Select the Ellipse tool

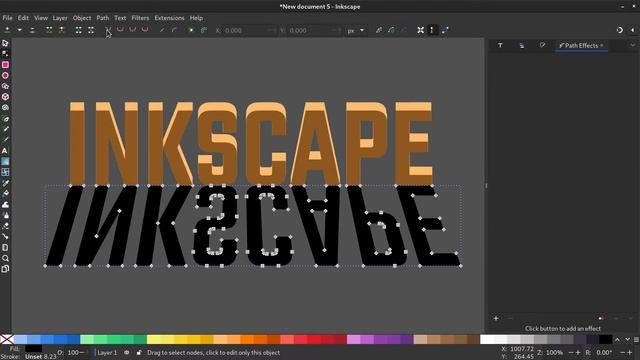(x=5, y=76)
